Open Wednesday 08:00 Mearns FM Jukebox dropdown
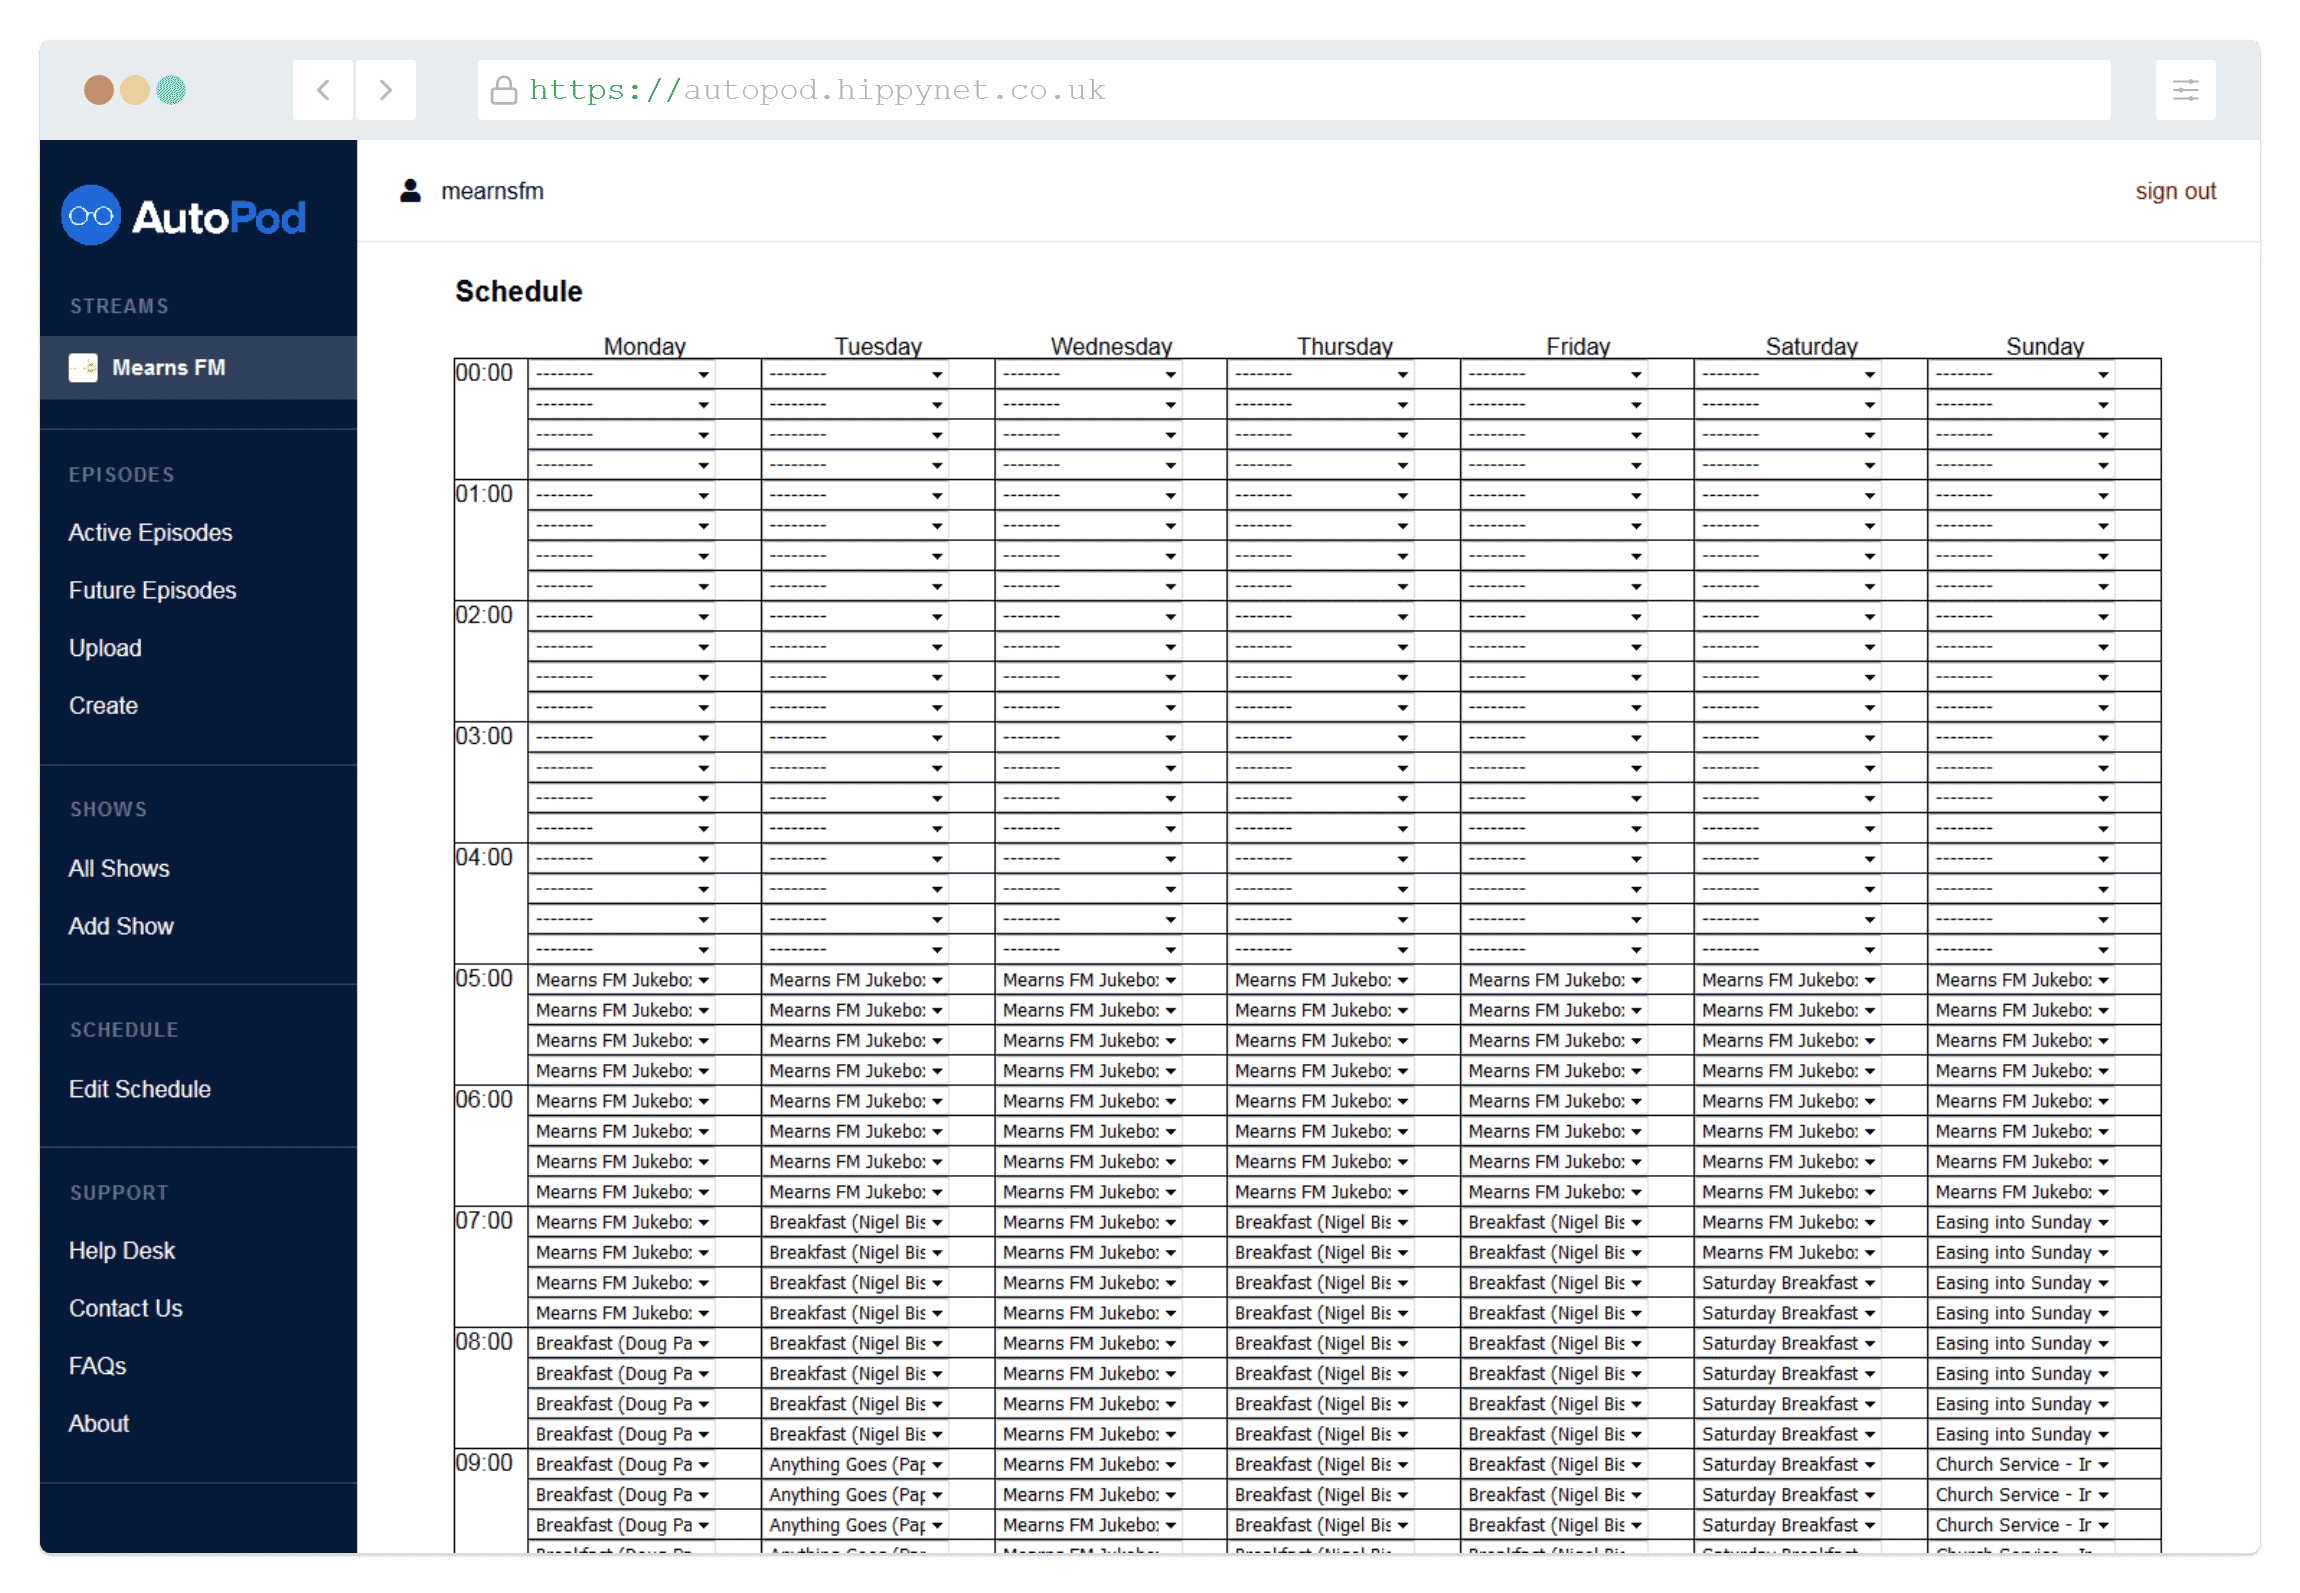Image resolution: width=2300 pixels, height=1593 pixels. click(x=1089, y=1343)
